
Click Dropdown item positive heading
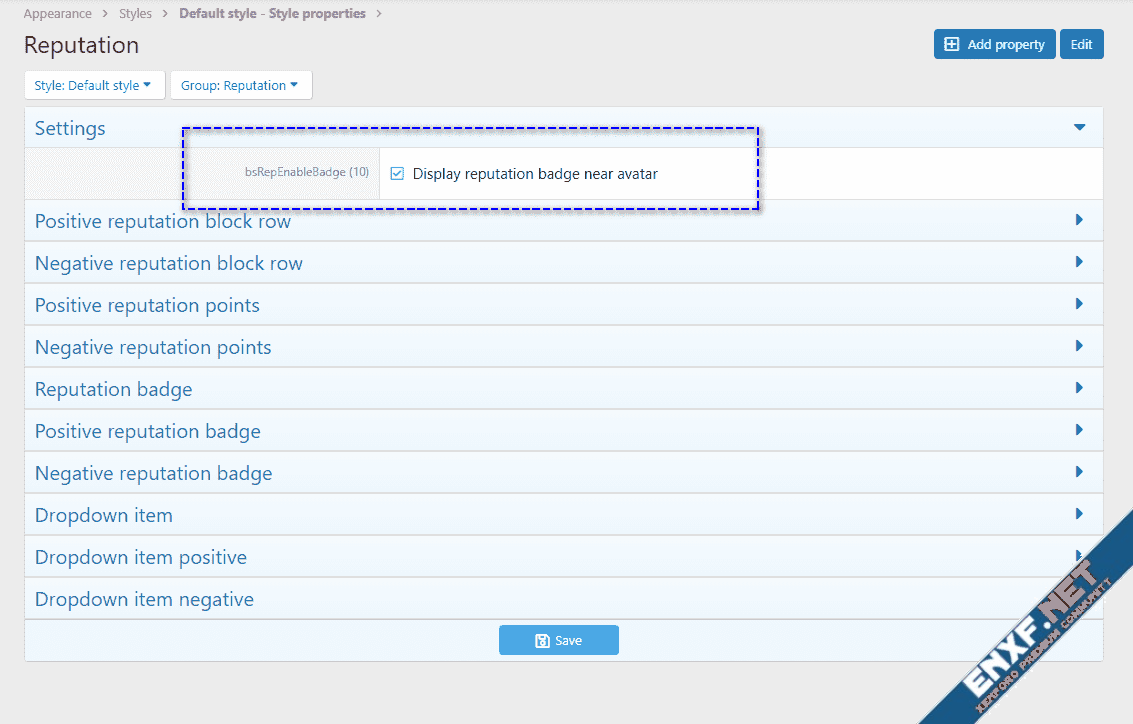(x=141, y=557)
